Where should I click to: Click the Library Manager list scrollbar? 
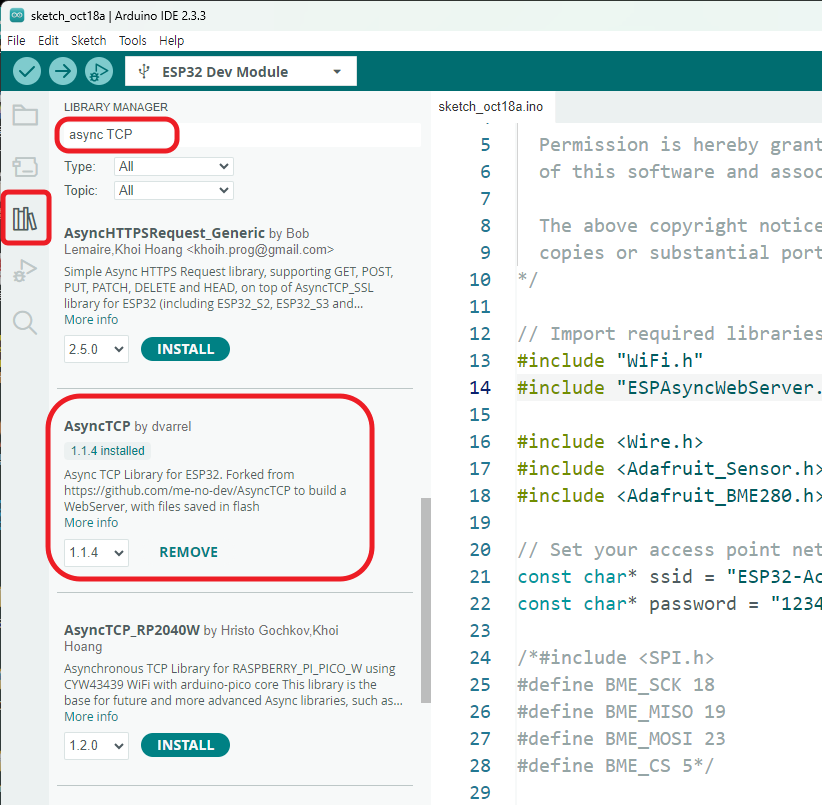coord(426,600)
